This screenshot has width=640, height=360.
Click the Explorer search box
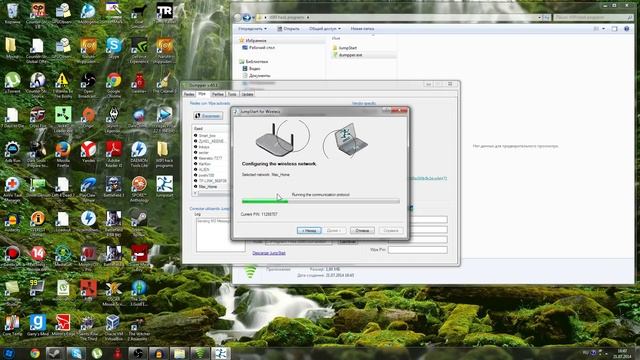point(593,18)
